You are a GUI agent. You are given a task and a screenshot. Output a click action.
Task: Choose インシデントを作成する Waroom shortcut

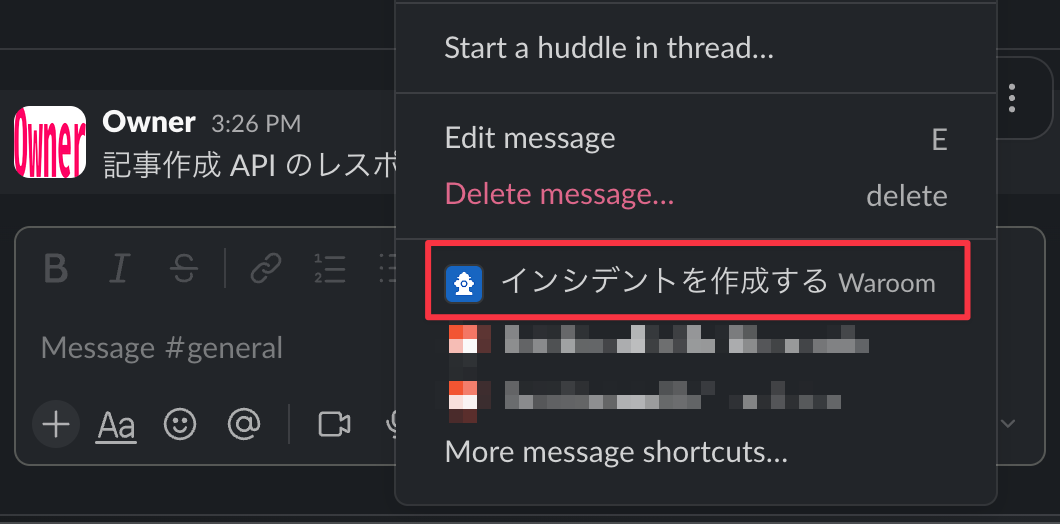(696, 281)
